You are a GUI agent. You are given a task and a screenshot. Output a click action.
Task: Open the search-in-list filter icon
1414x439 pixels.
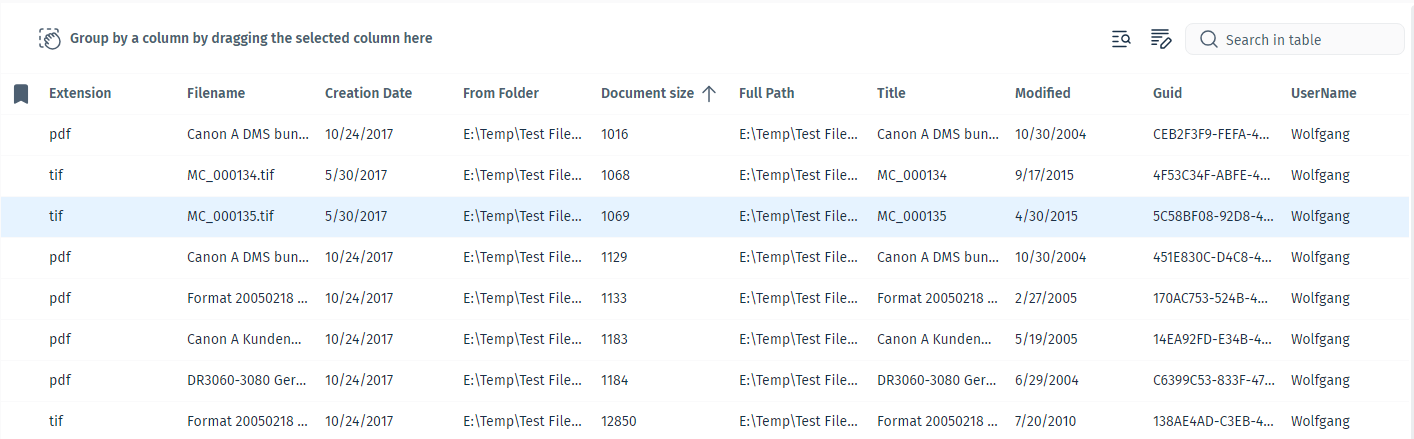click(x=1121, y=39)
